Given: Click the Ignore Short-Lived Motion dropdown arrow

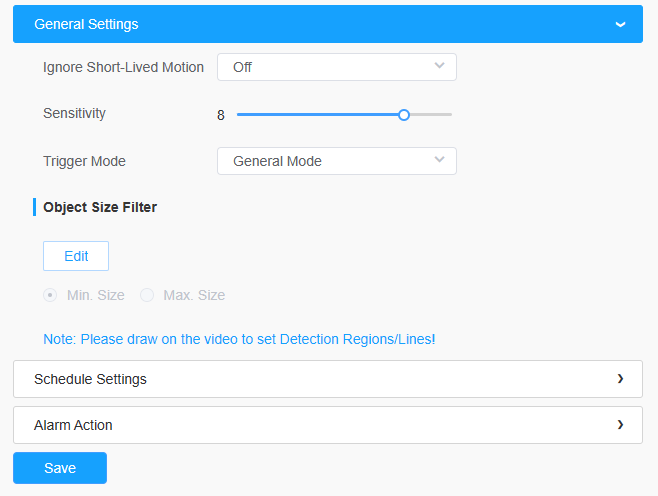Looking at the screenshot, I should [439, 66].
